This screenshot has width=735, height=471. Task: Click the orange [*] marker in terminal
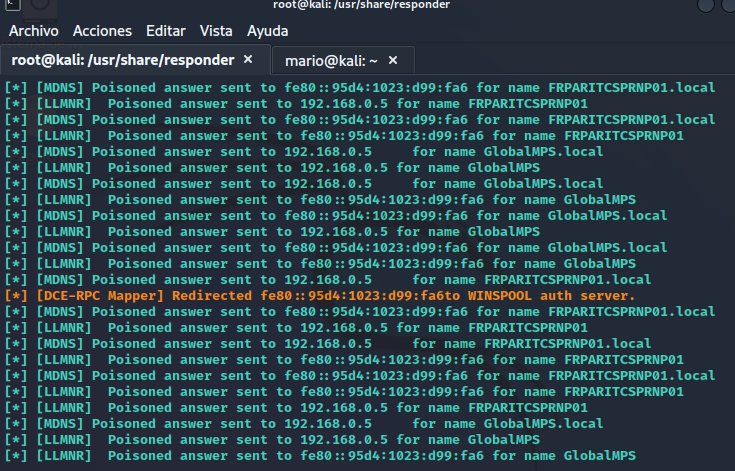point(16,296)
